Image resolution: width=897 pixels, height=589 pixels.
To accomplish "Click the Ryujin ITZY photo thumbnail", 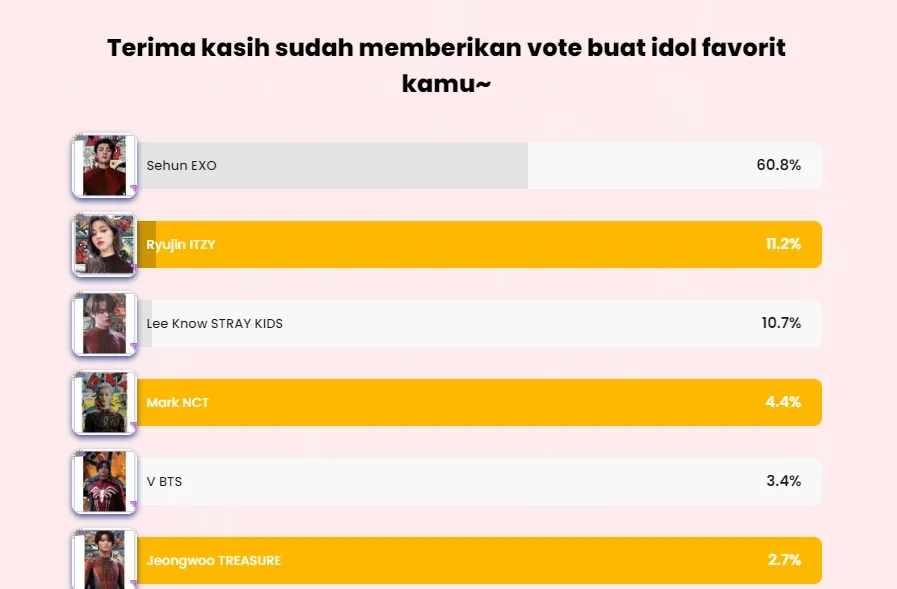I will 104,245.
